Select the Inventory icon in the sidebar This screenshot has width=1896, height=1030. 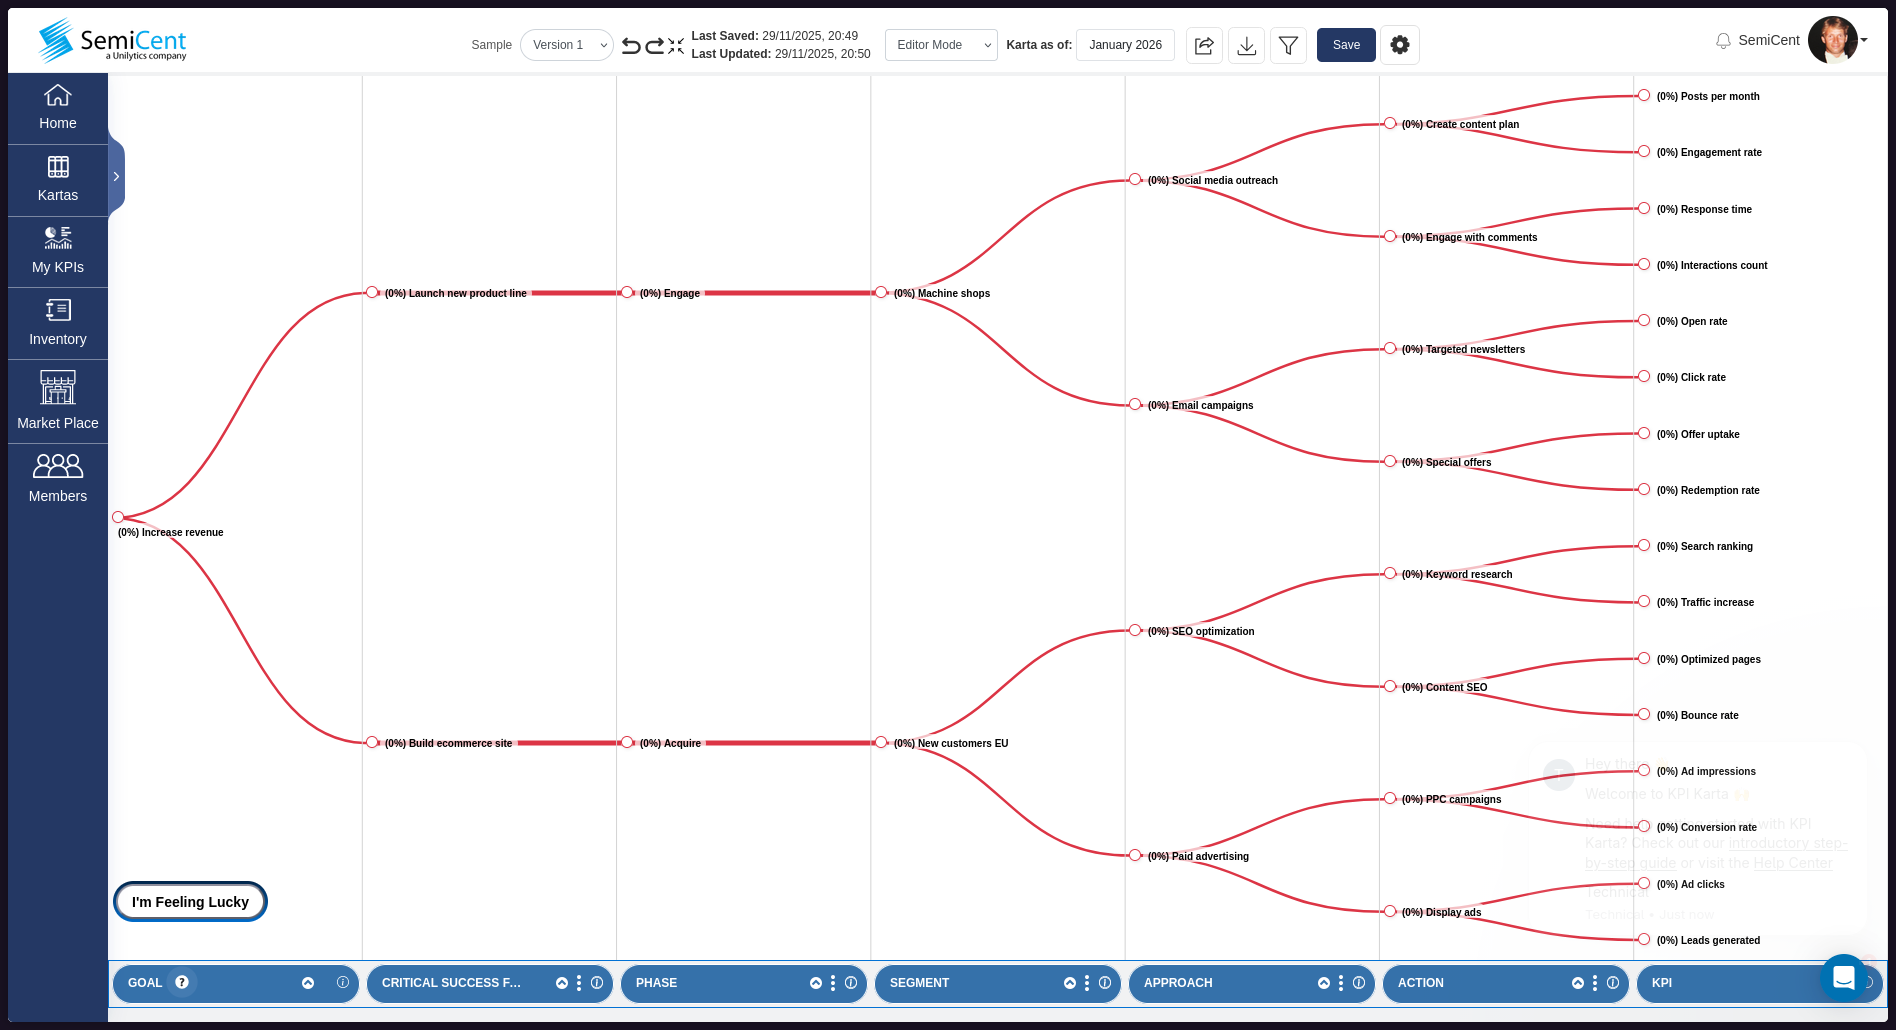coord(57,322)
